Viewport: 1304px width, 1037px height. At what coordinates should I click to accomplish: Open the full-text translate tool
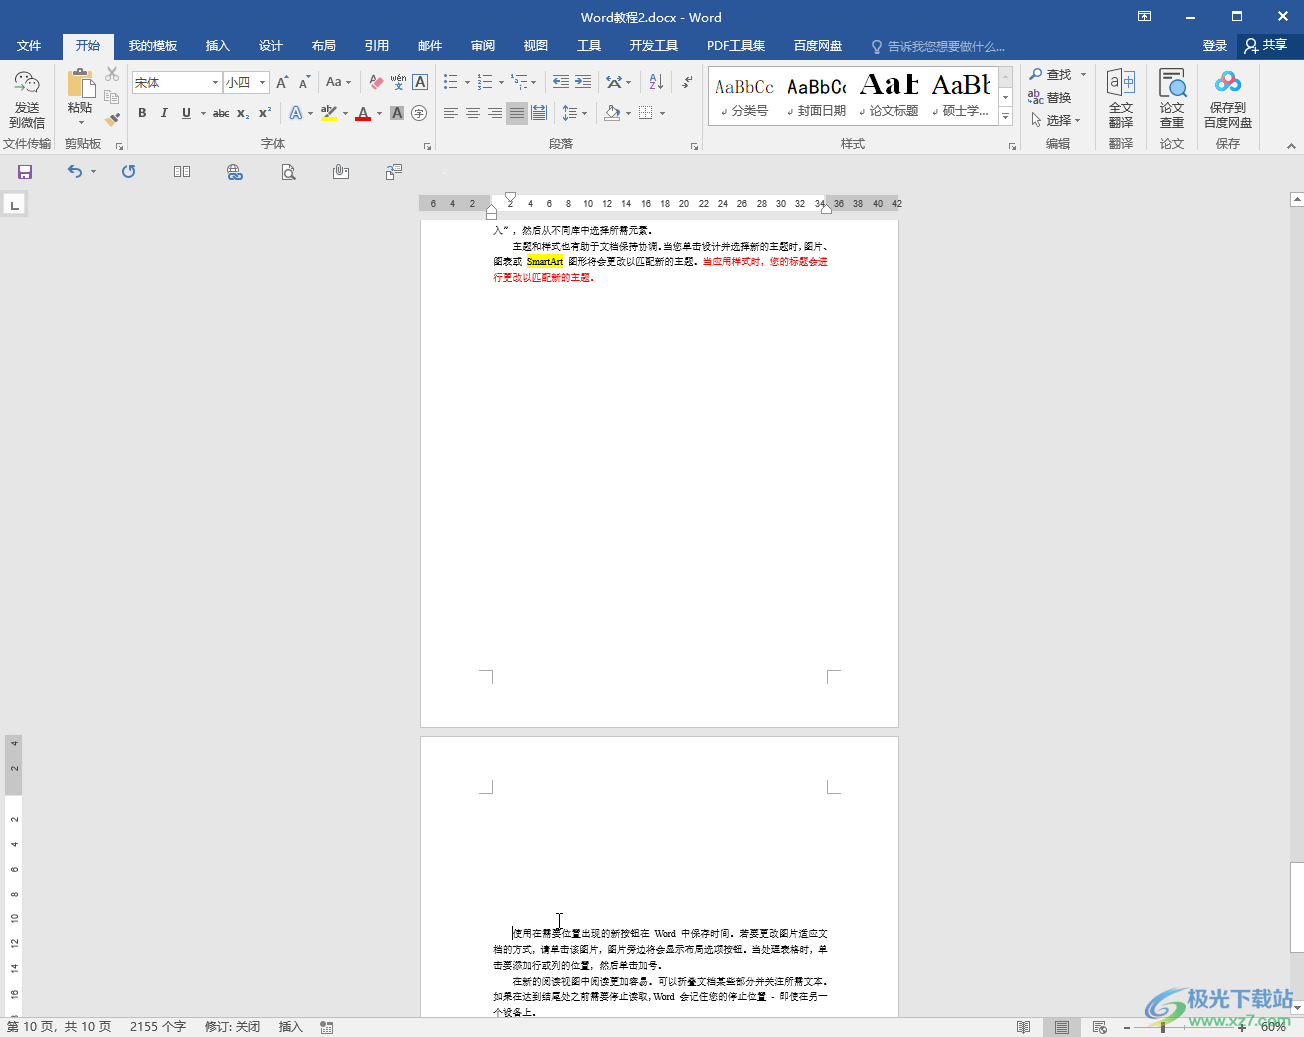(x=1120, y=98)
